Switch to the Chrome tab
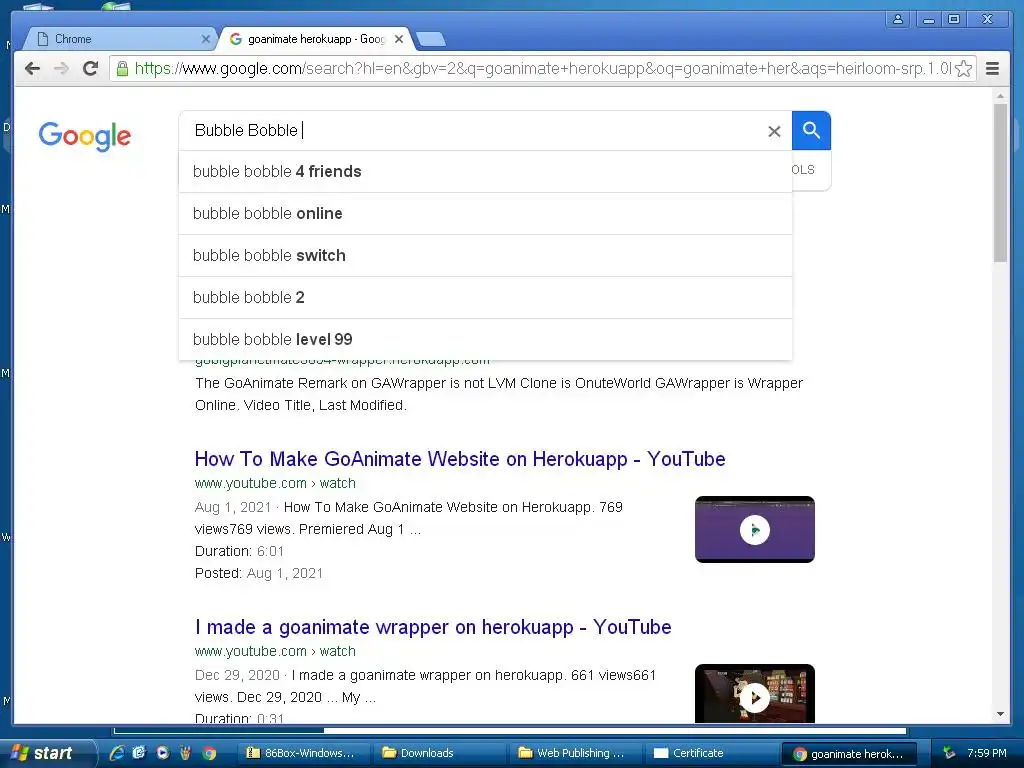This screenshot has height=768, width=1024. tap(118, 39)
